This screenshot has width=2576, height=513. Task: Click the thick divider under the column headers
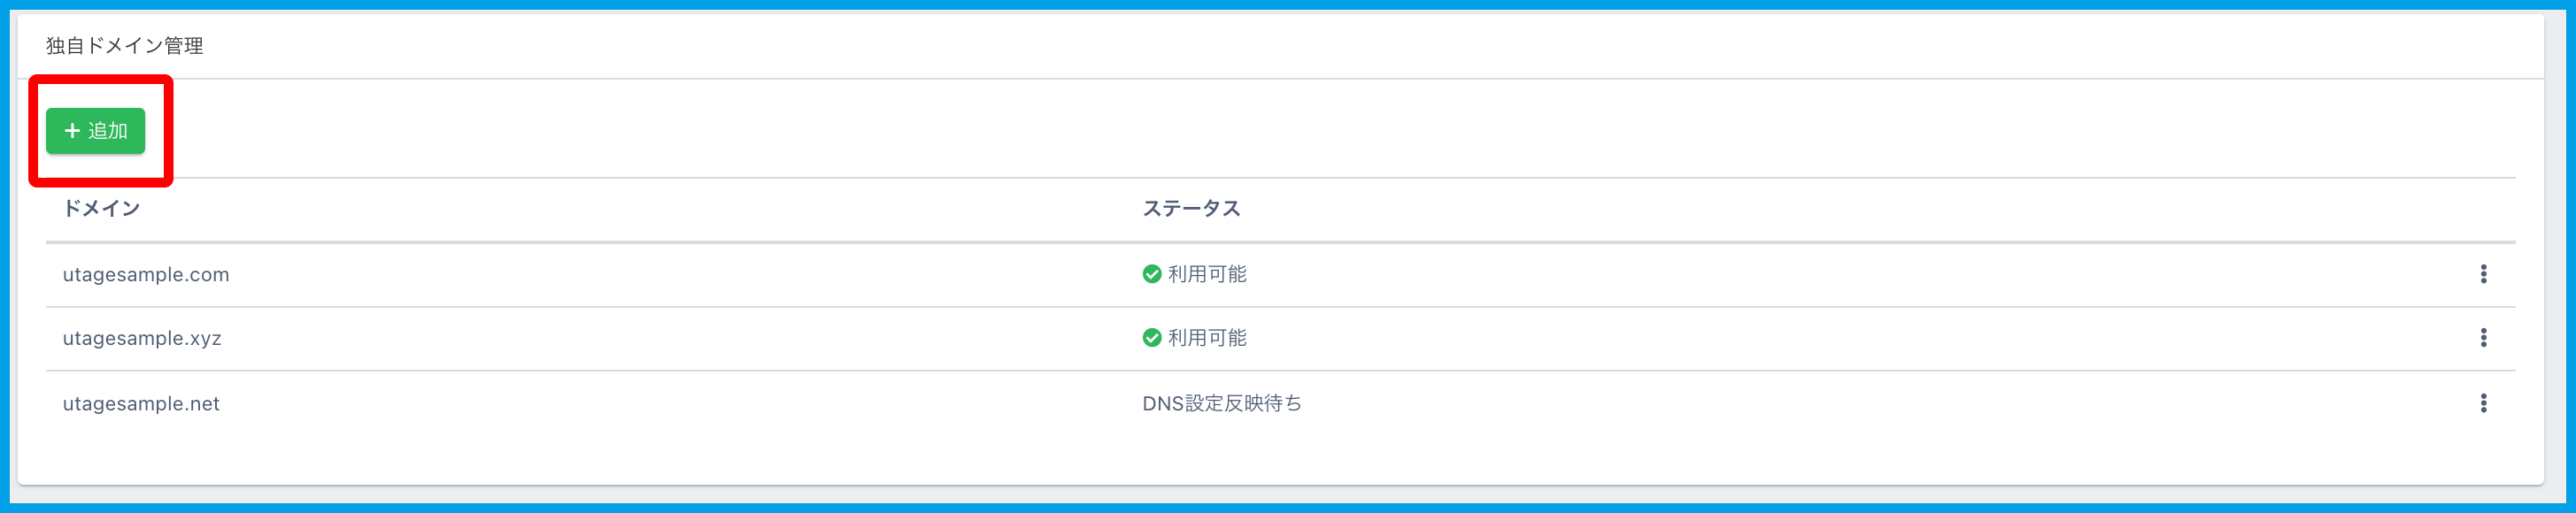point(1280,242)
